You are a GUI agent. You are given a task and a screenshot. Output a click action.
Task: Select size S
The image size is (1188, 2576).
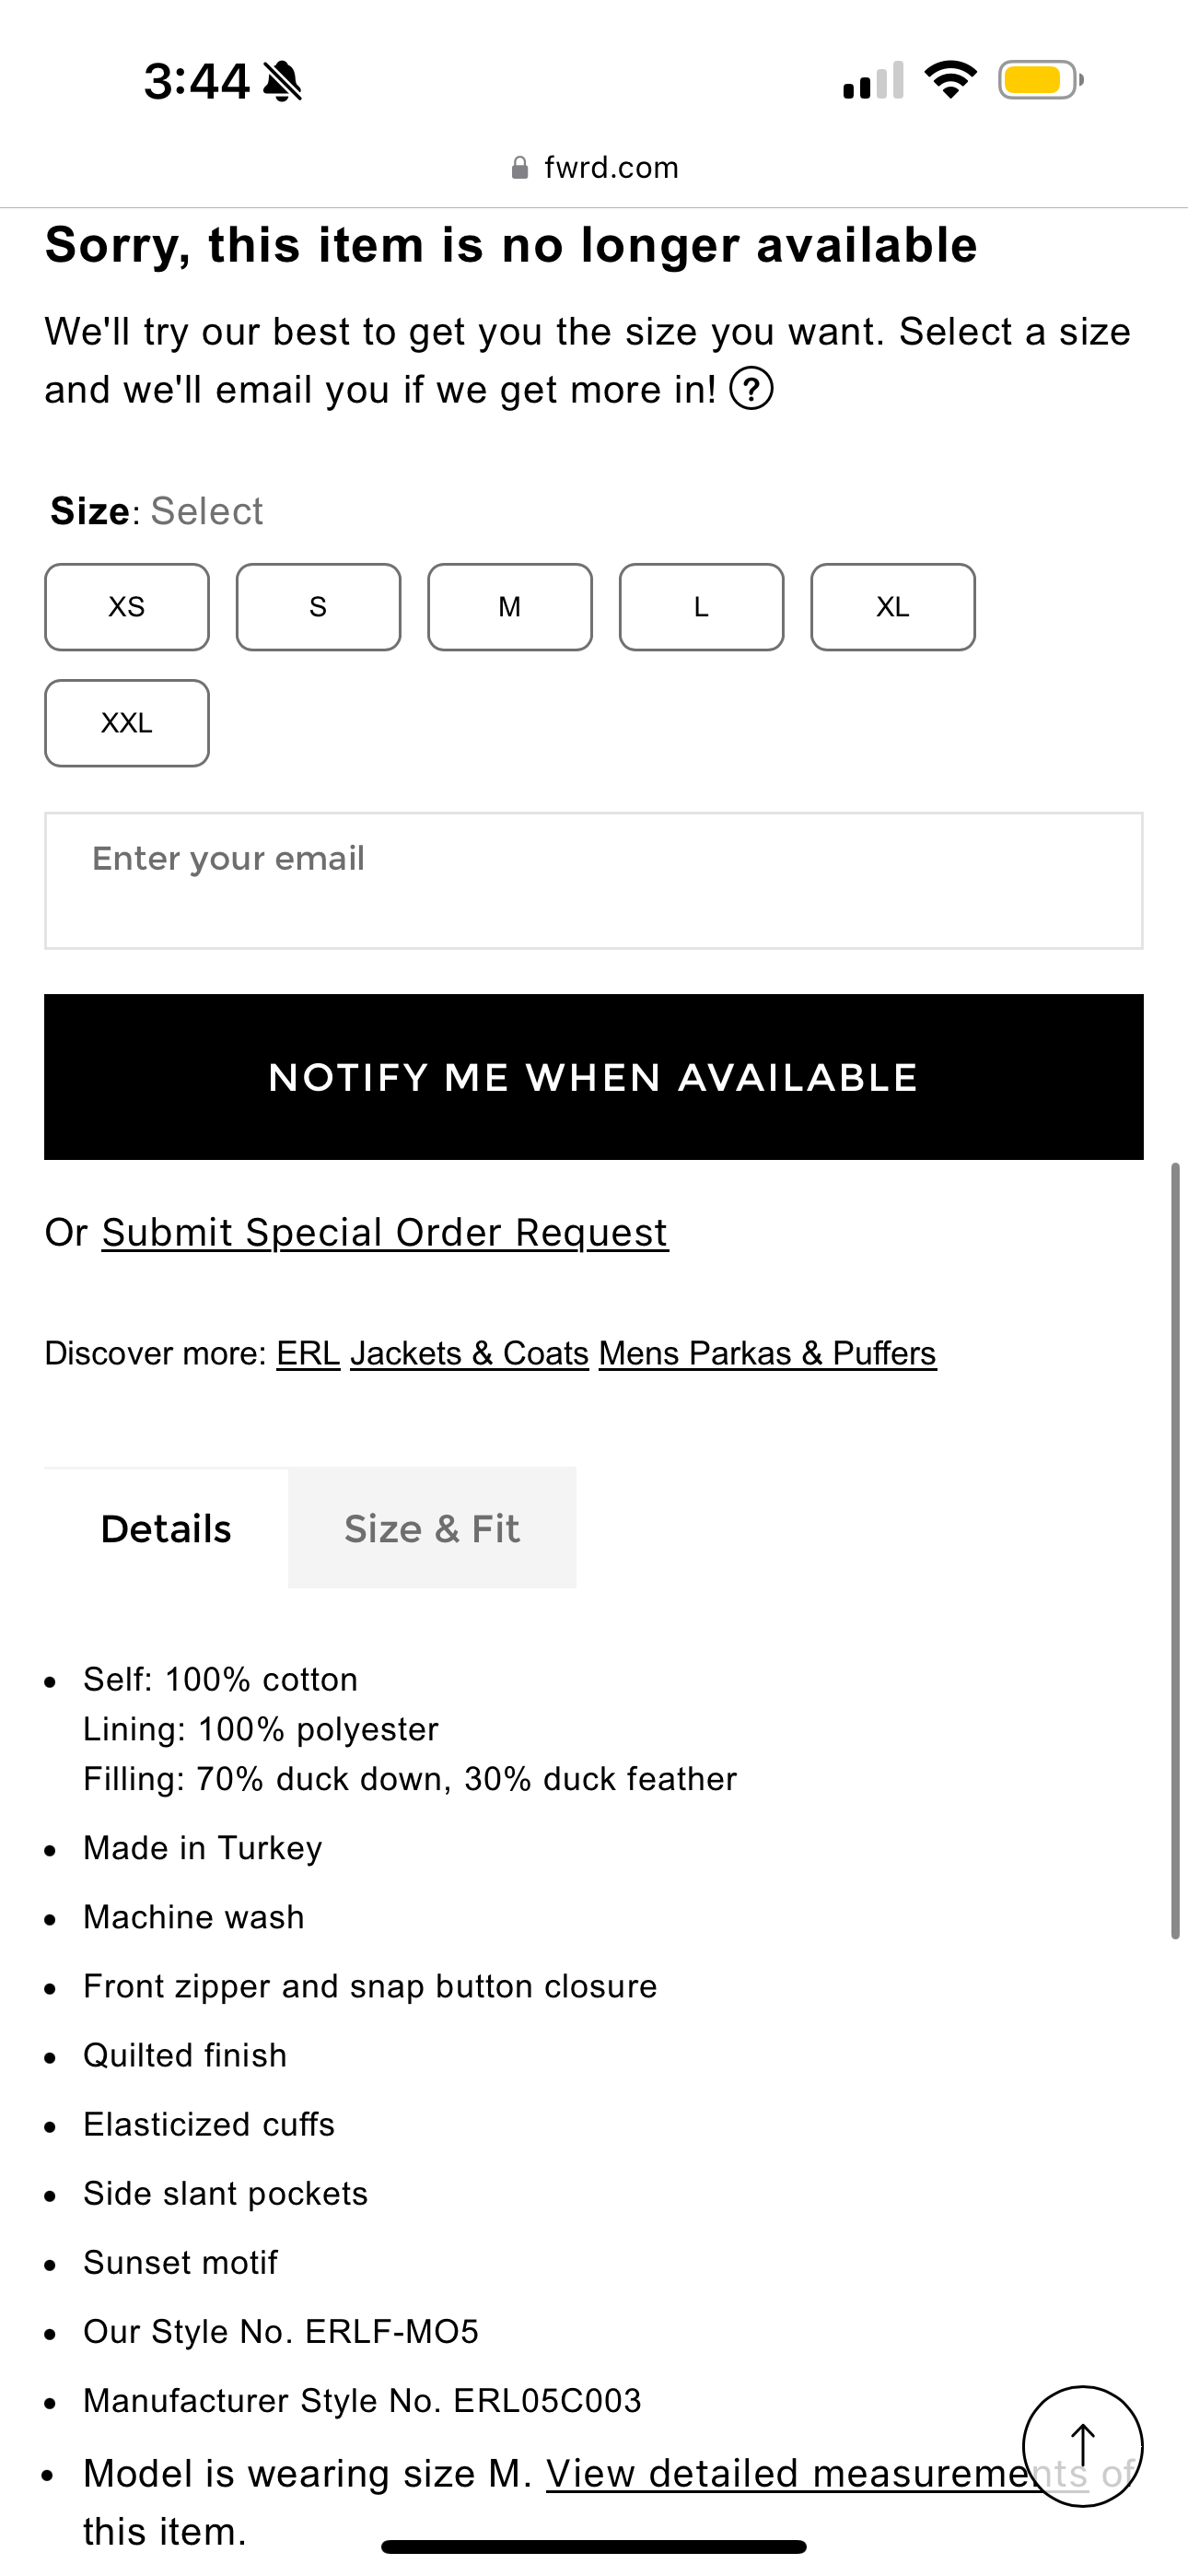click(x=318, y=607)
